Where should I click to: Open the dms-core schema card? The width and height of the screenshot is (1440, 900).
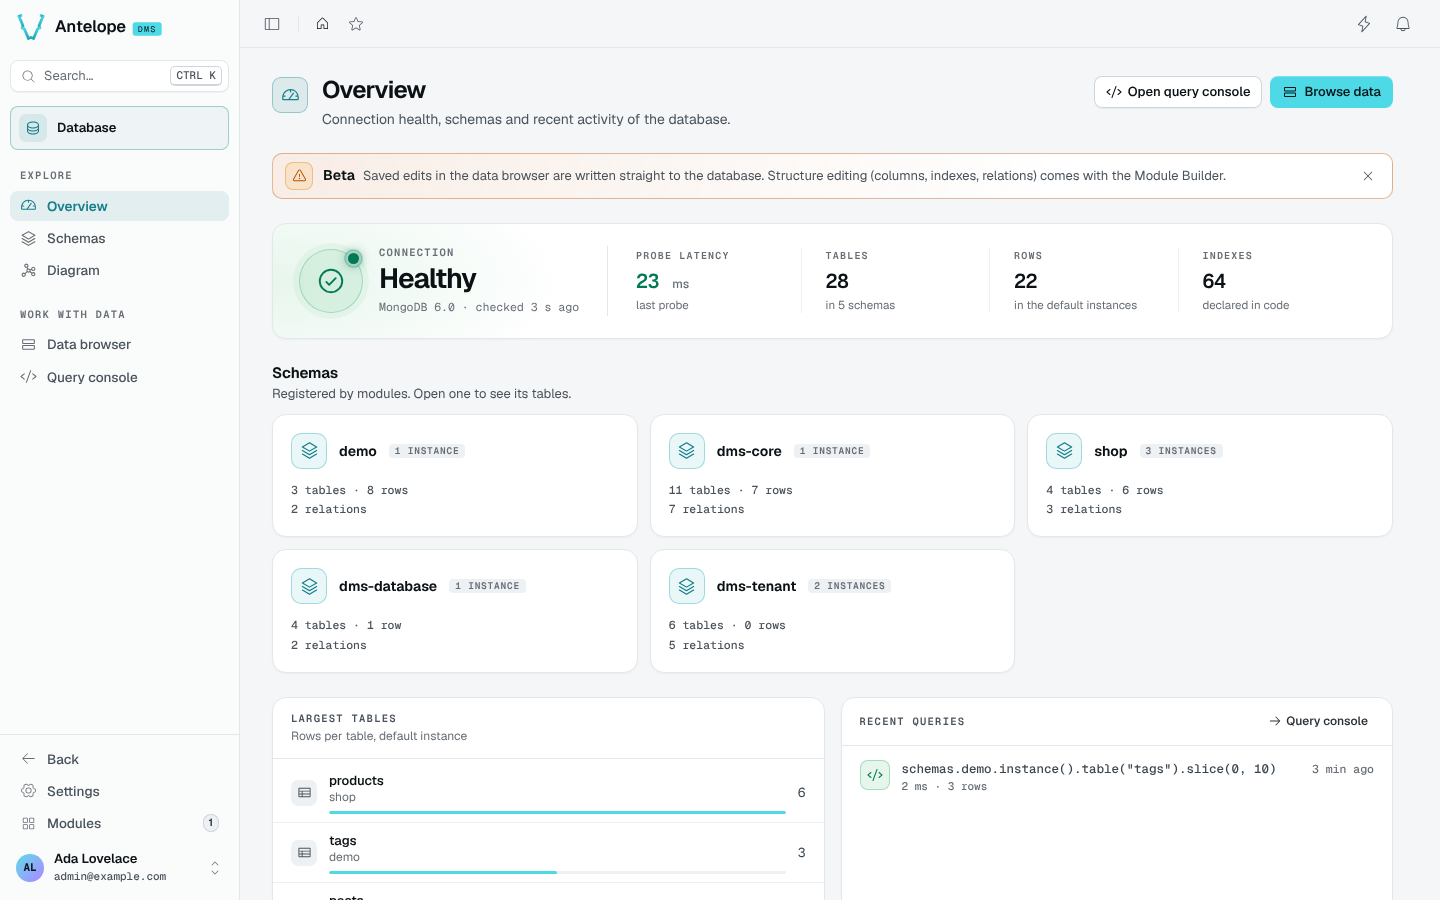[x=832, y=476]
